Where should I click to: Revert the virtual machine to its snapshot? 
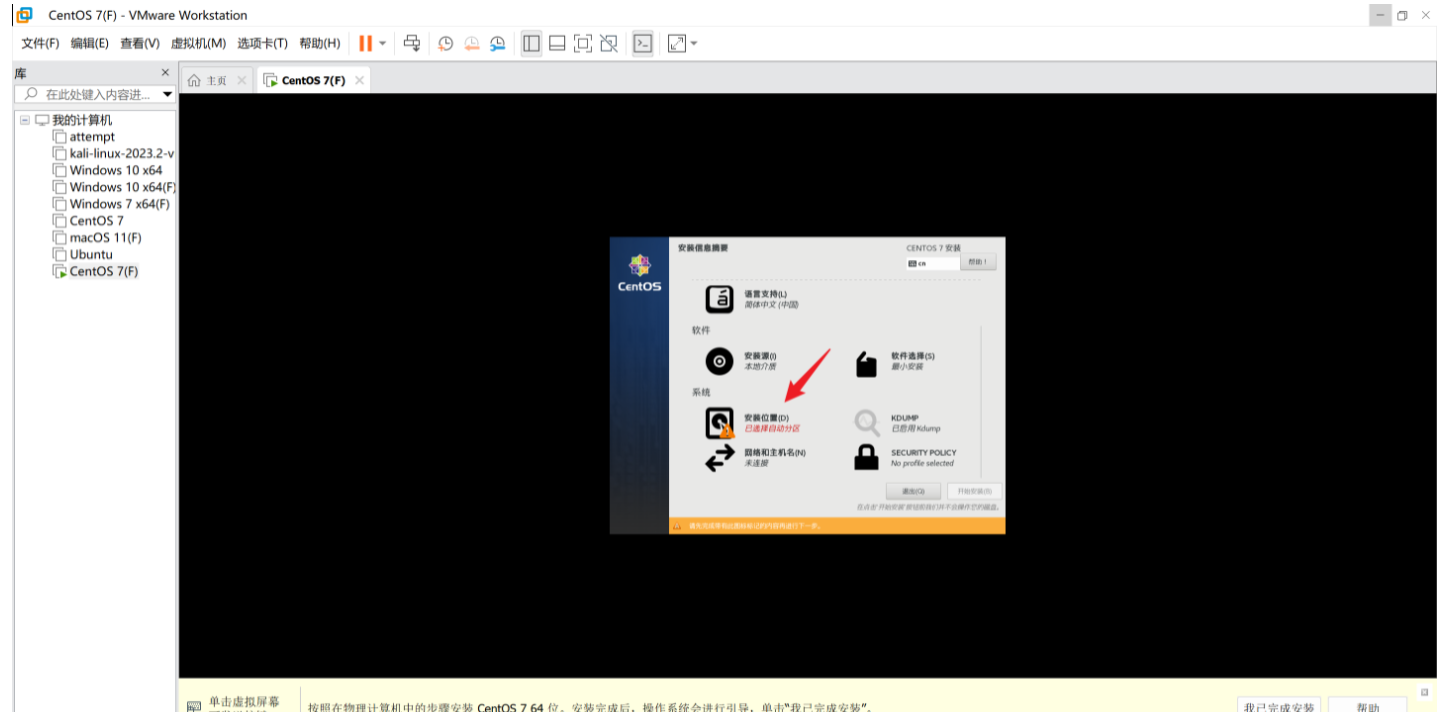click(x=471, y=43)
